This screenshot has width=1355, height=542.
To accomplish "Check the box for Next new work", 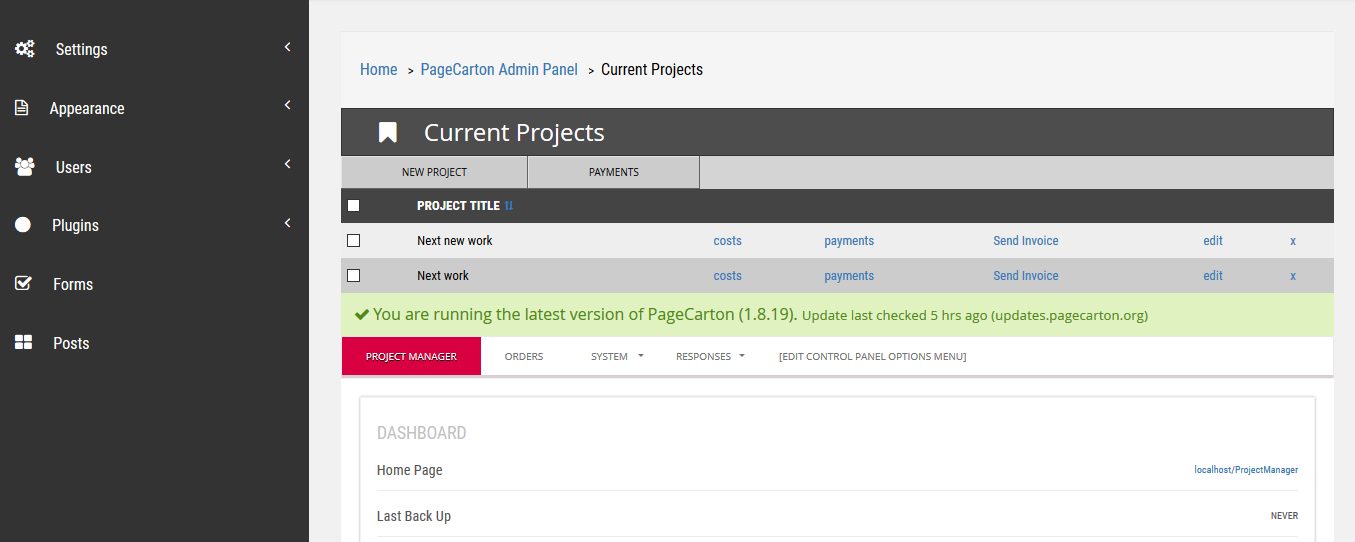I will click(x=353, y=240).
